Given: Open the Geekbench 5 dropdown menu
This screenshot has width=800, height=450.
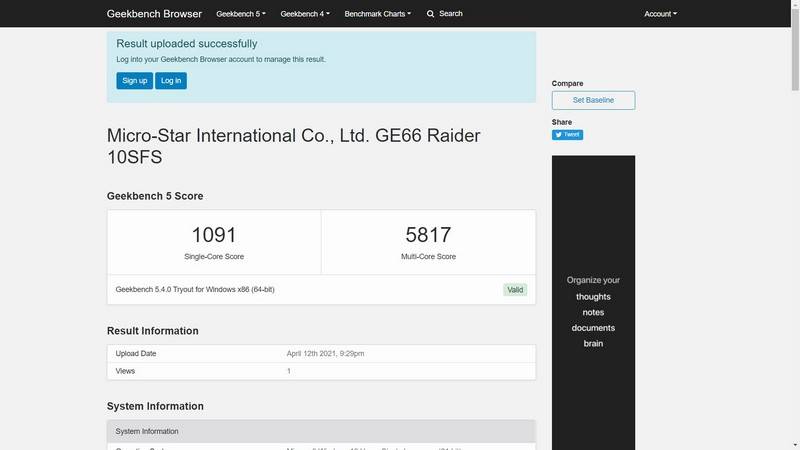Looking at the screenshot, I should [241, 14].
